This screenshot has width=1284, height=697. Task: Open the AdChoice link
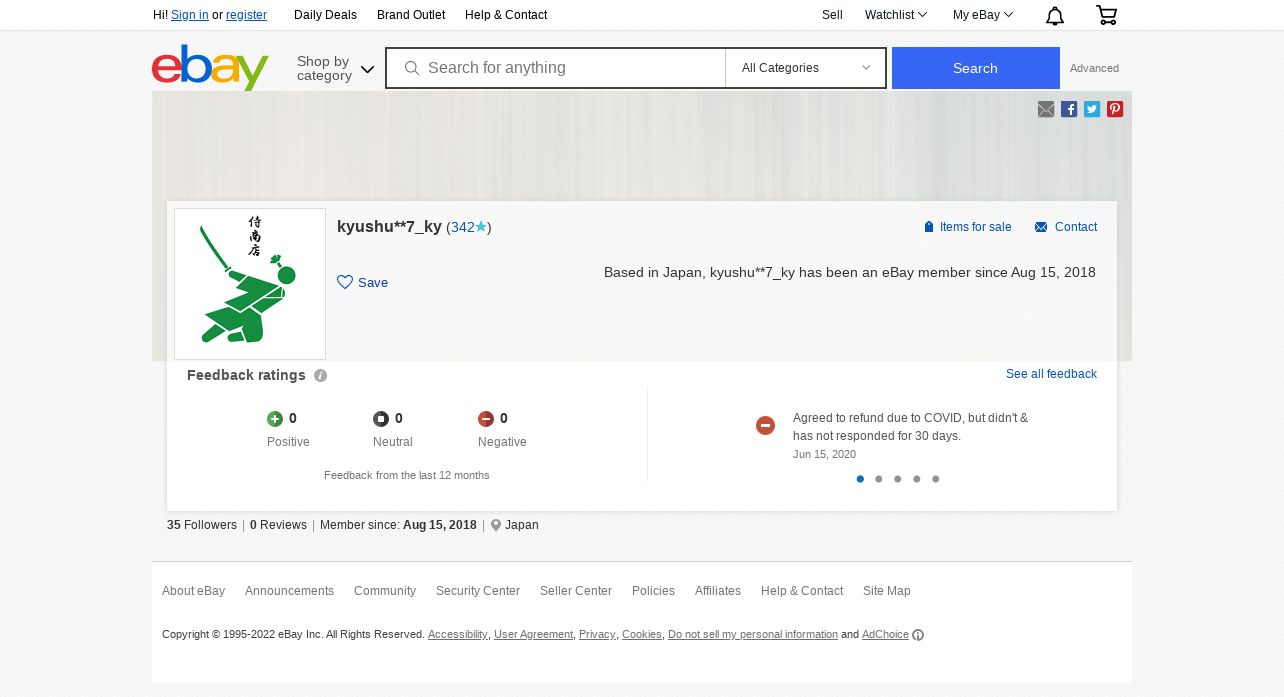click(x=885, y=635)
